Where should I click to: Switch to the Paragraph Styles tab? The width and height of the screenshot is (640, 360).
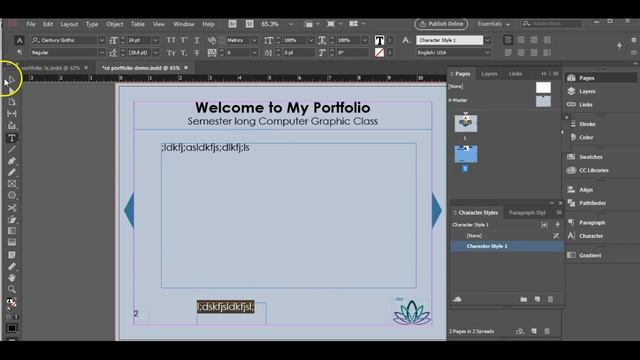point(527,213)
